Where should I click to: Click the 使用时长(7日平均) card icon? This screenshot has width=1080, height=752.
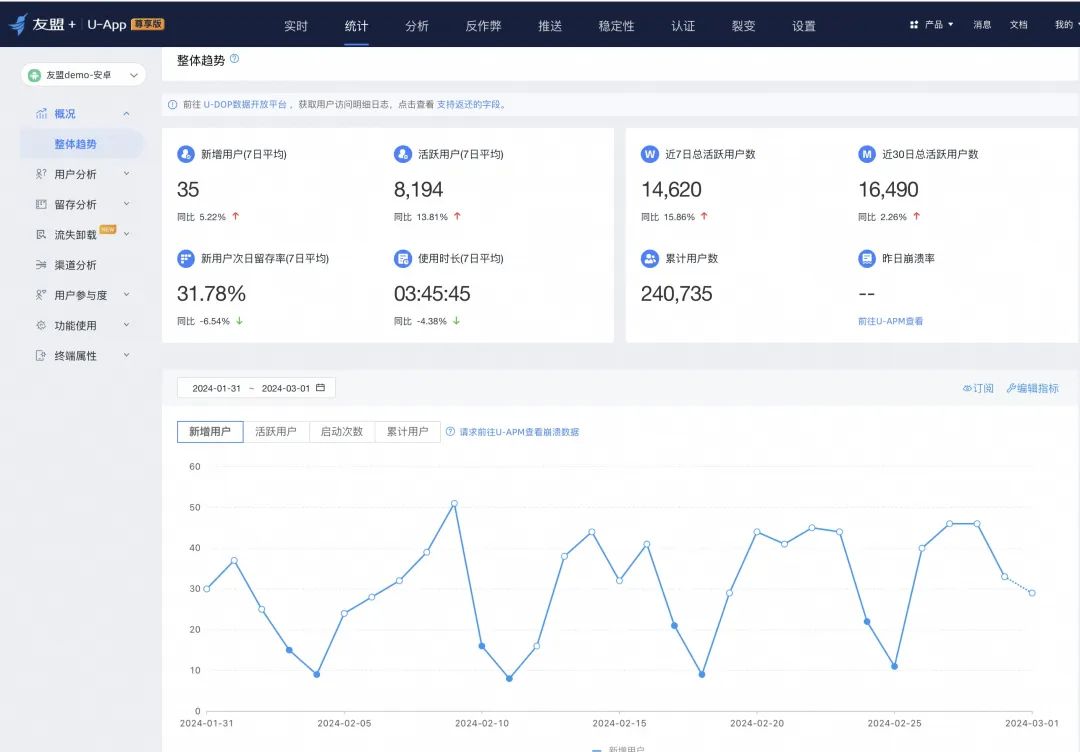coord(403,258)
